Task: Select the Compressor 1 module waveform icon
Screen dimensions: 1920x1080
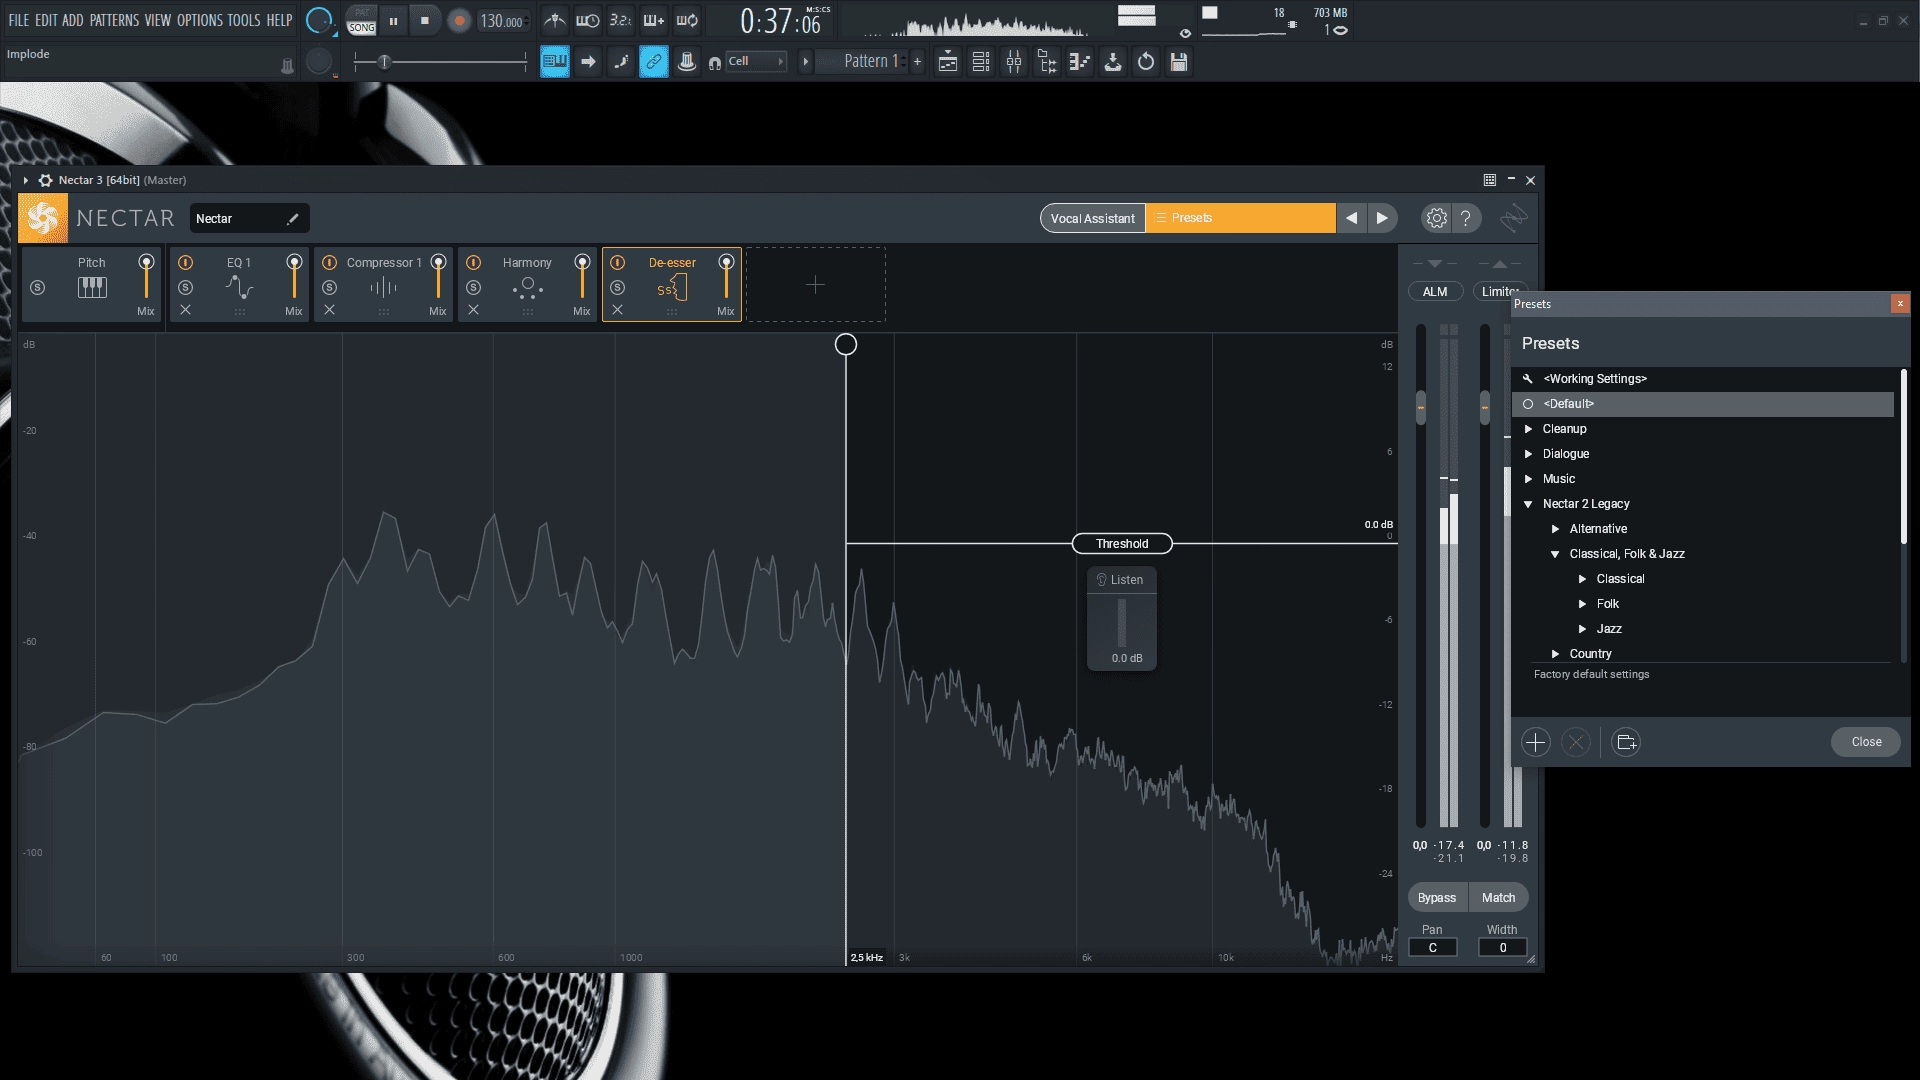Action: coord(383,288)
